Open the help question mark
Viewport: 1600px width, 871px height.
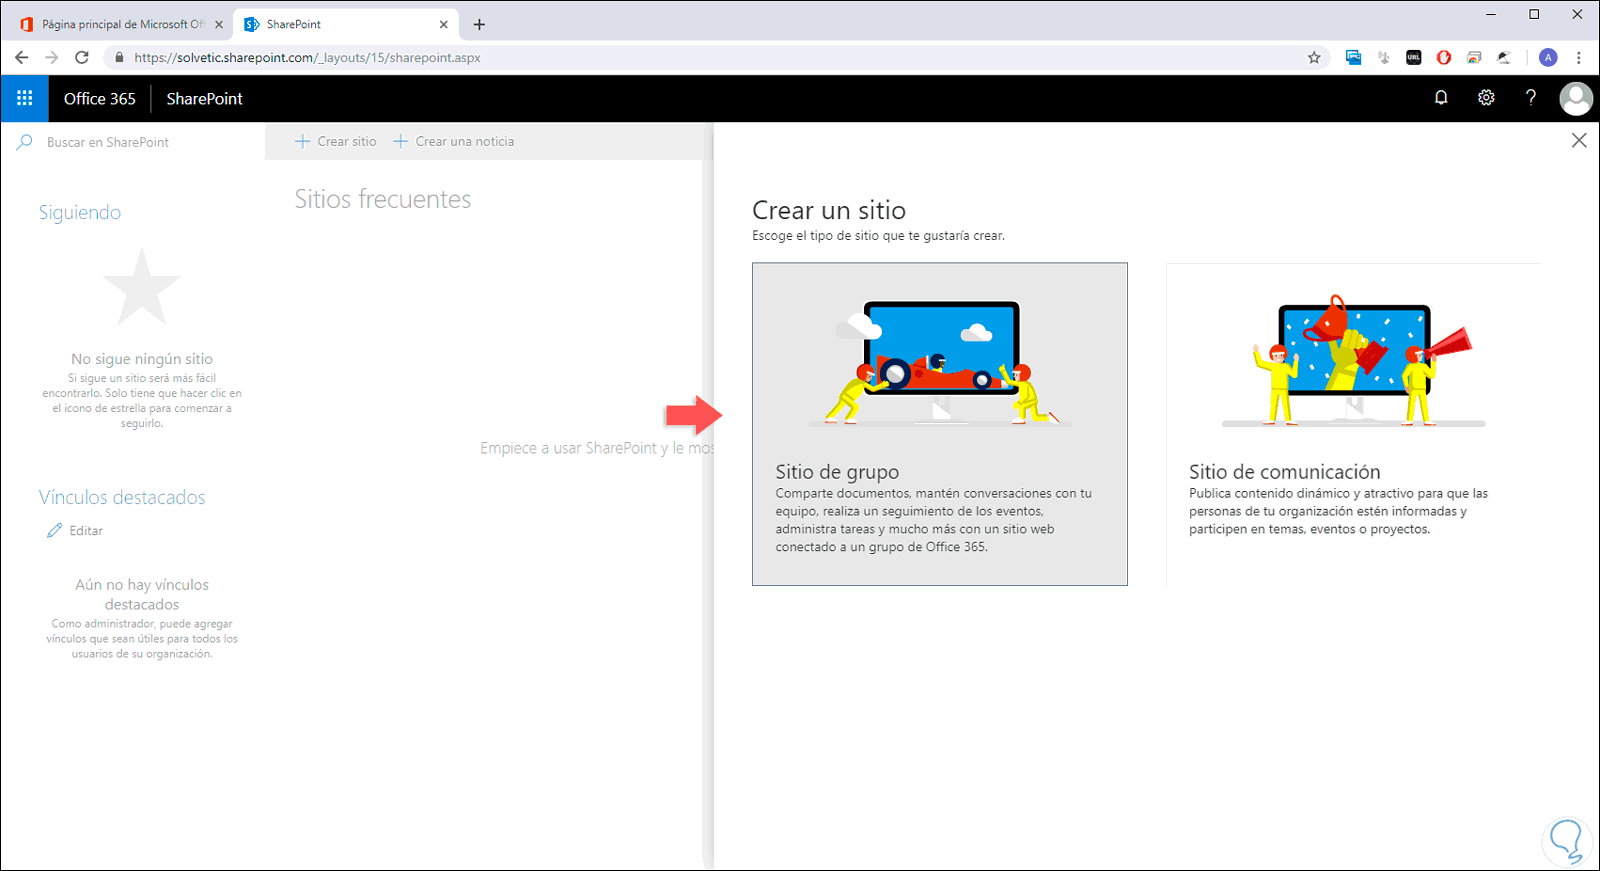[1531, 98]
